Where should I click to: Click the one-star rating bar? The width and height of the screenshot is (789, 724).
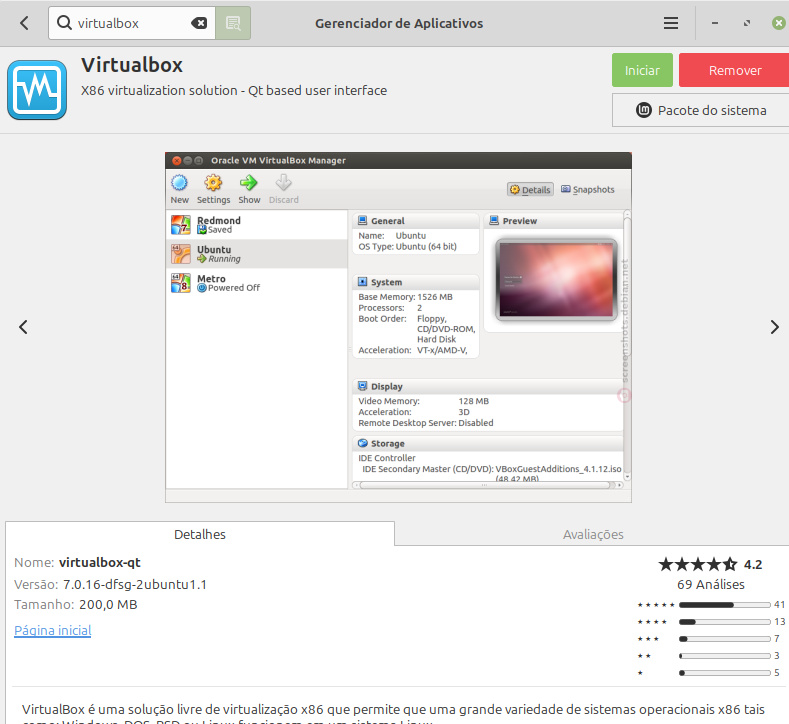[725, 673]
